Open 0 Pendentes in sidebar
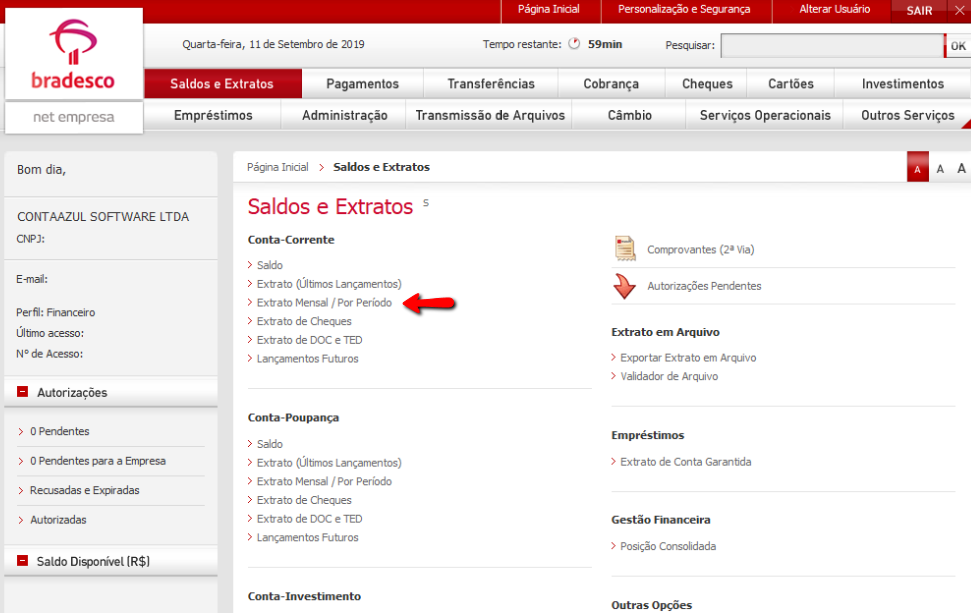Image resolution: width=971 pixels, height=615 pixels. [59, 431]
